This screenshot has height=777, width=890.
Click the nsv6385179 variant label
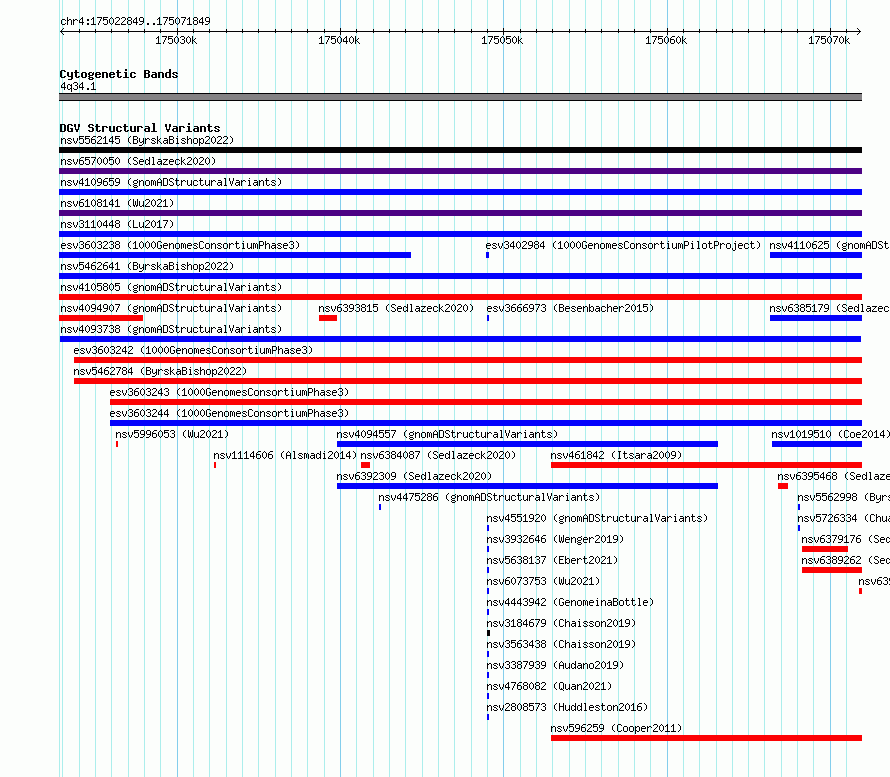tap(829, 308)
